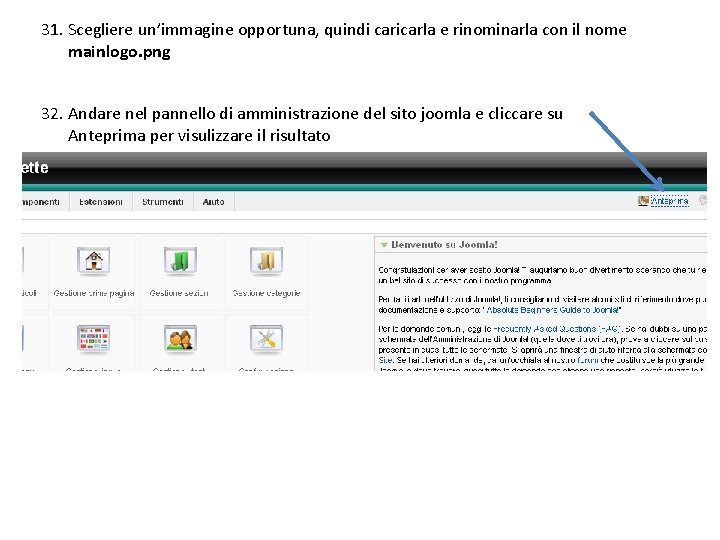Click the Gestione sezioni label
The image size is (720, 540).
click(x=179, y=293)
